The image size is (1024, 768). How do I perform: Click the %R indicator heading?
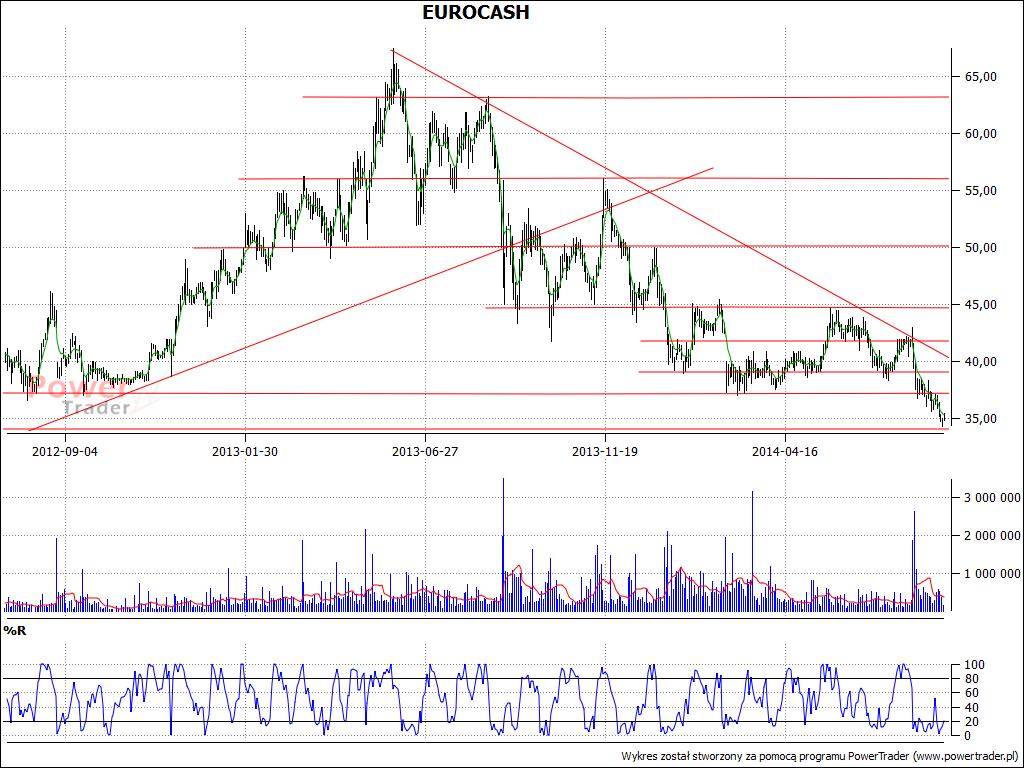tap(15, 630)
